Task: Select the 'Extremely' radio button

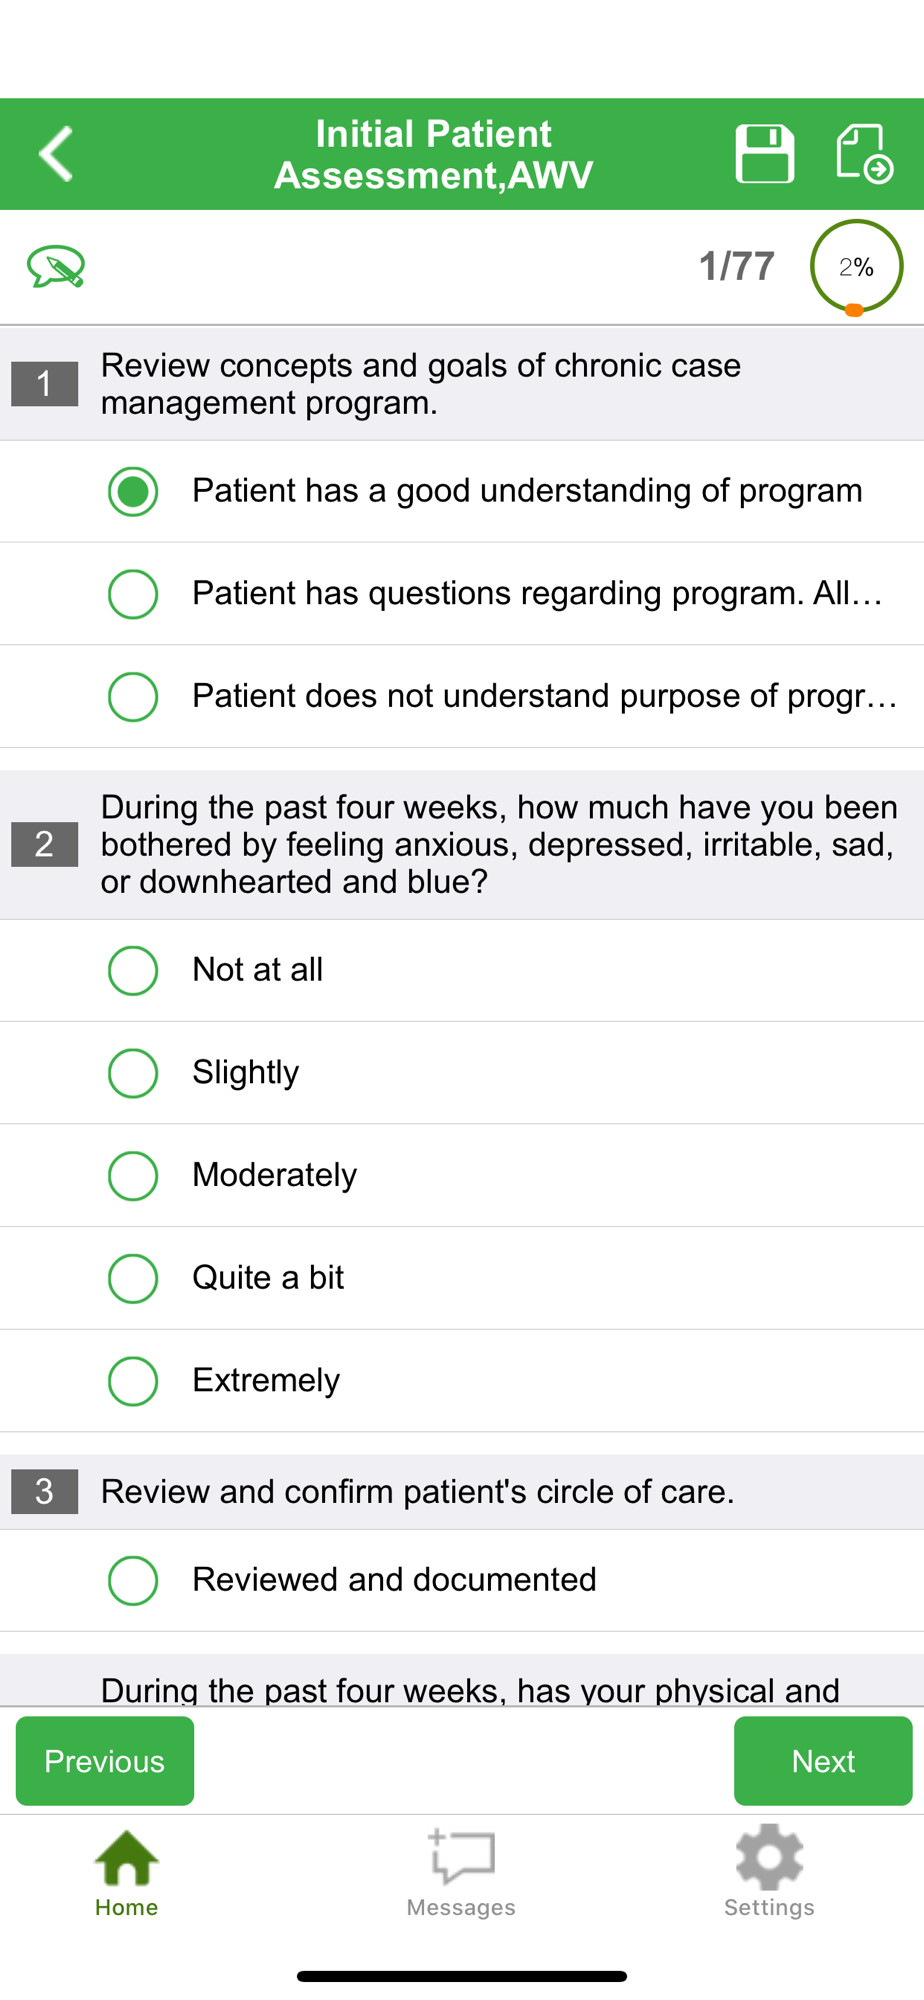Action: (462, 1380)
